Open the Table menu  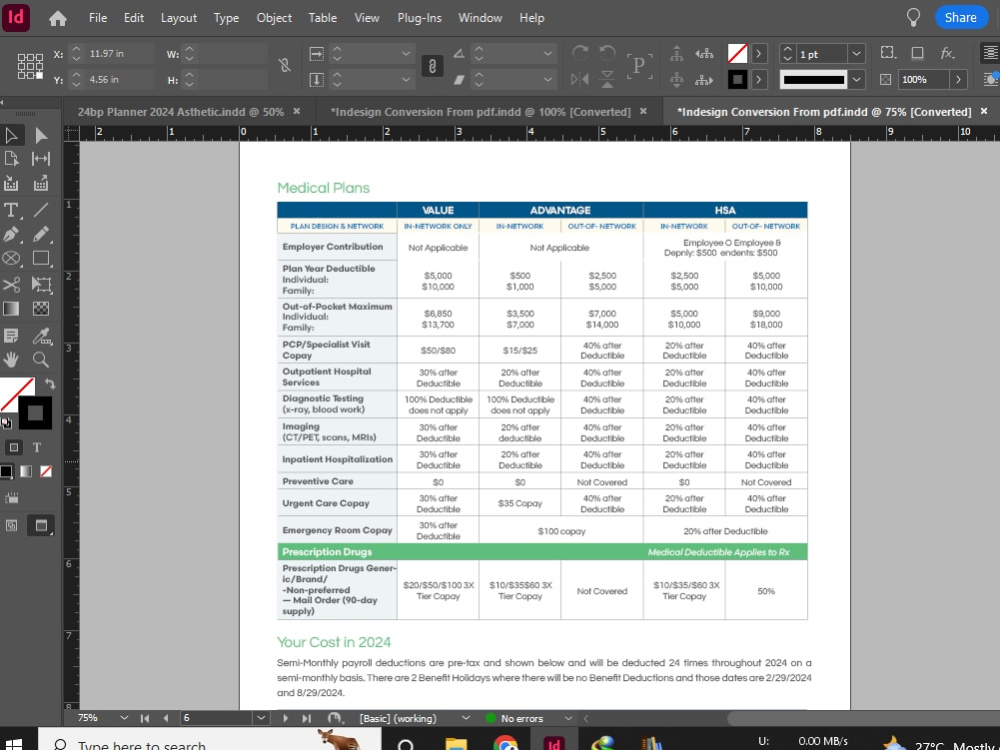coord(322,17)
